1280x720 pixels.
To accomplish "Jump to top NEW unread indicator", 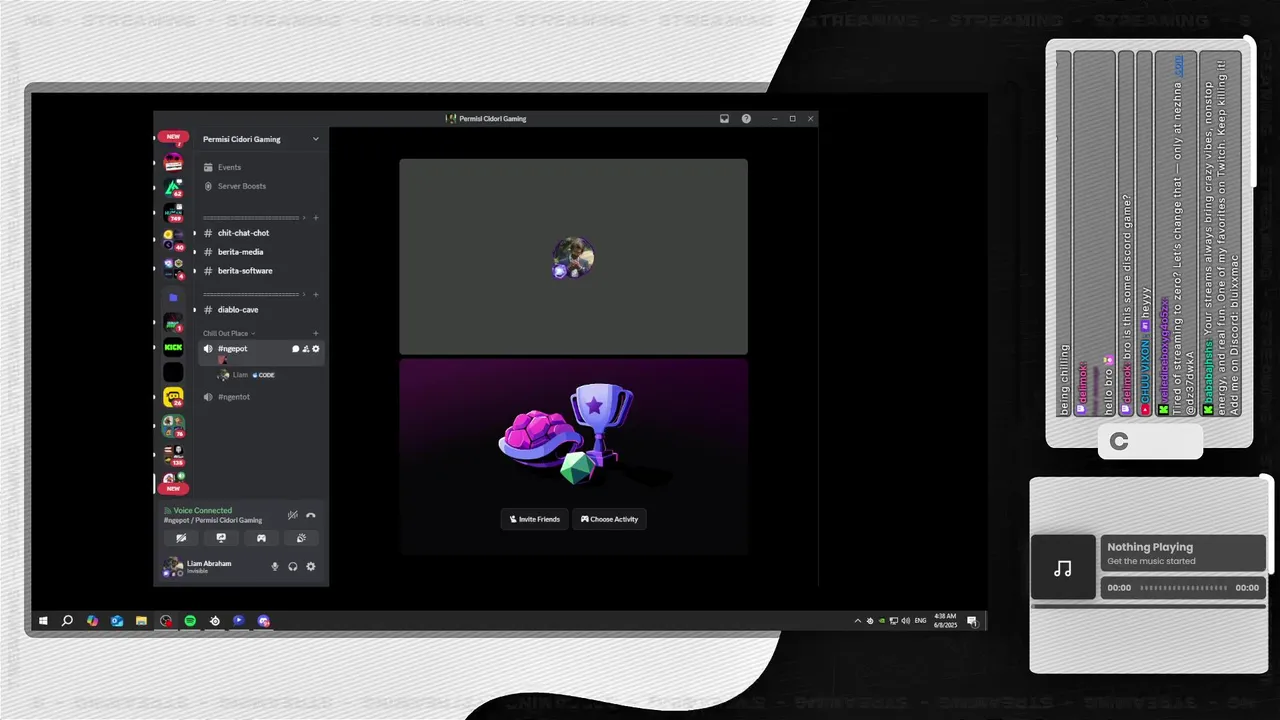I will (173, 137).
